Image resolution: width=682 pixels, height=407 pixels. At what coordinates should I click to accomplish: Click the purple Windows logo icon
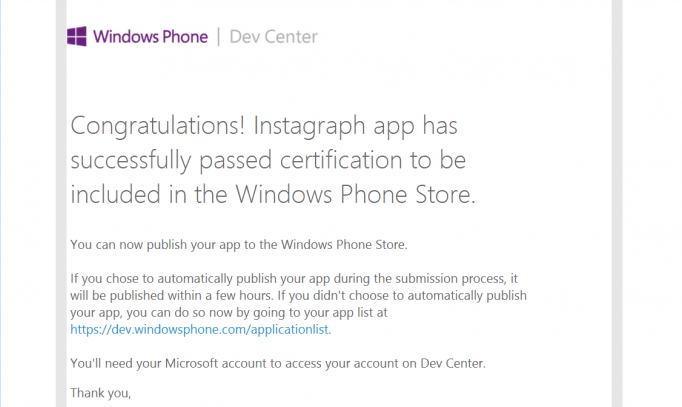point(77,37)
